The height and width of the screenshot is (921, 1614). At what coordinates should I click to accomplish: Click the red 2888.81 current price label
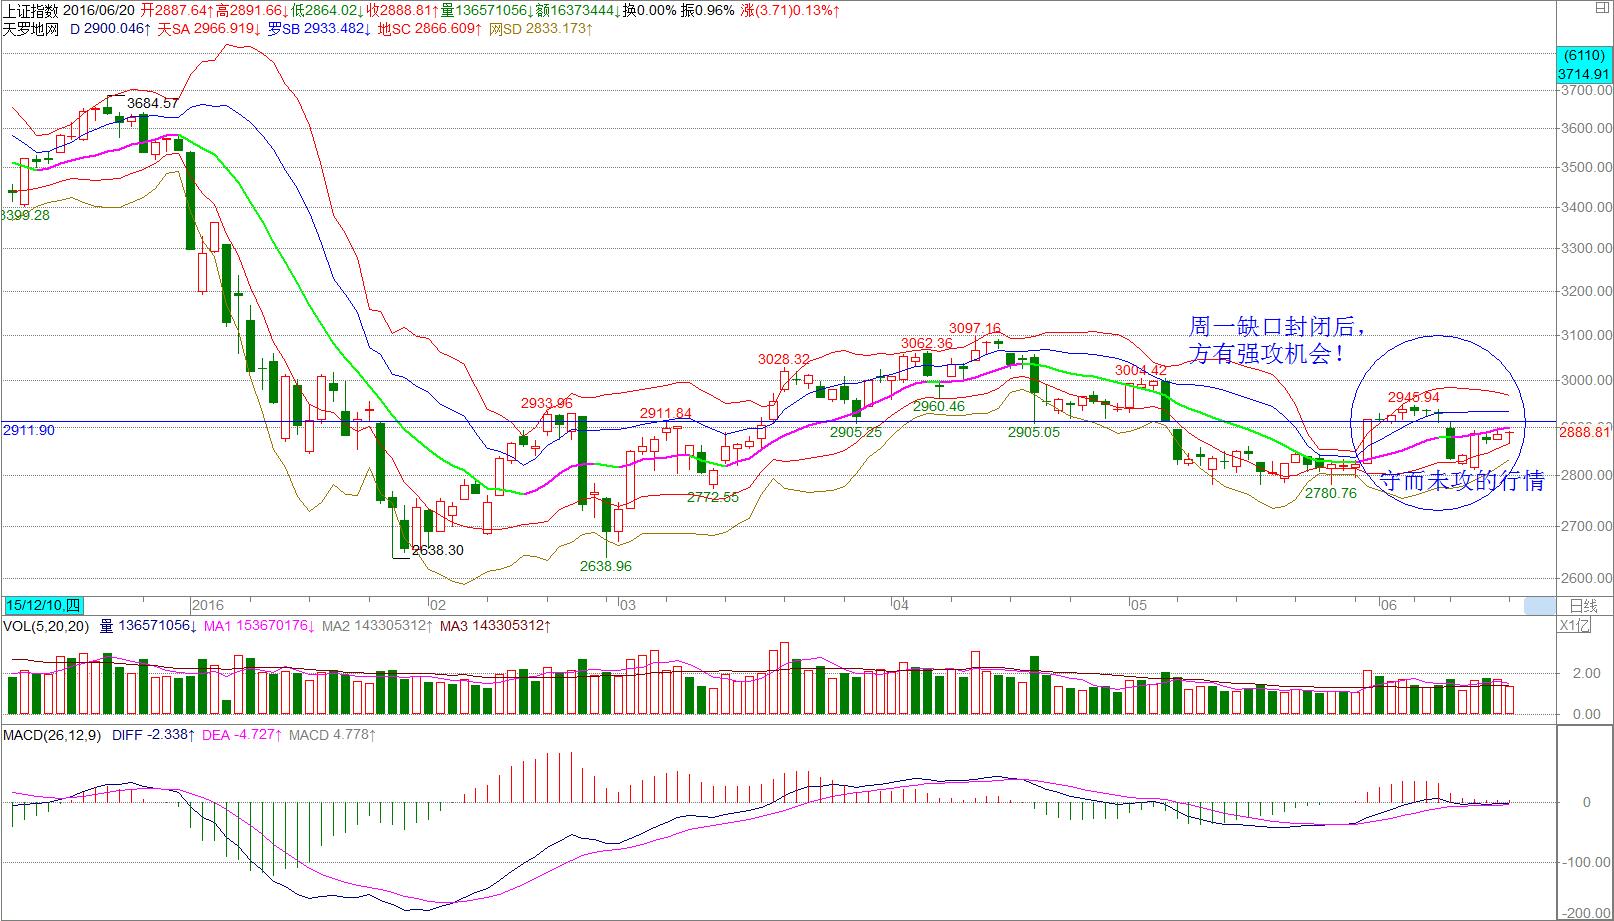coord(1585,431)
